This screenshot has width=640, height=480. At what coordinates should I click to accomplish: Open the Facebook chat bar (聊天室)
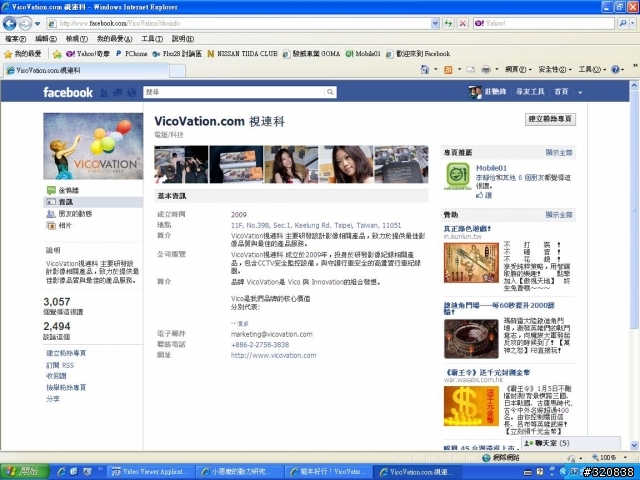571,443
